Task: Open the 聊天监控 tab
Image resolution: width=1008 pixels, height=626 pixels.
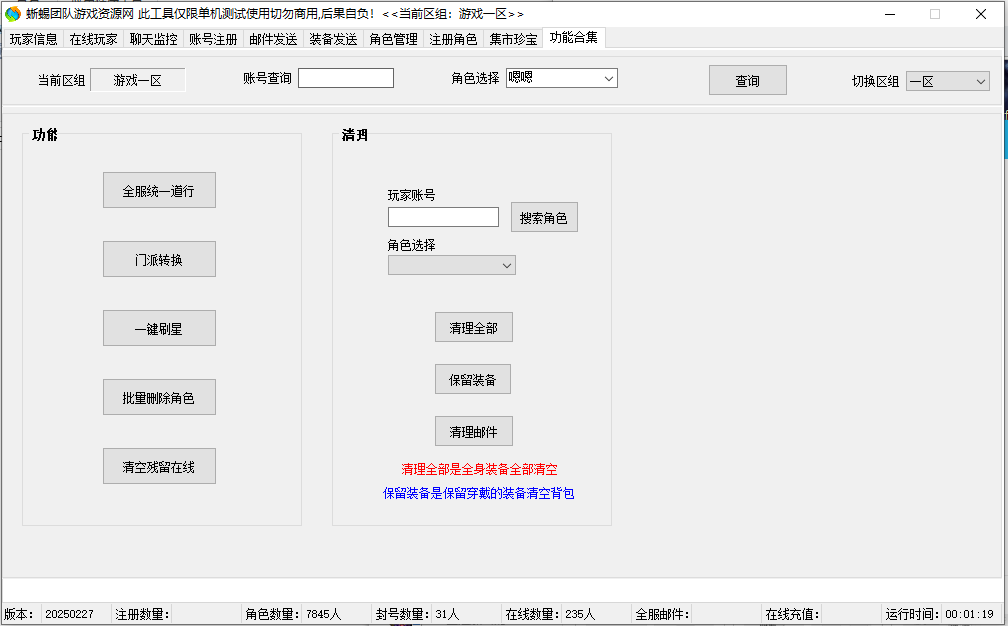Action: coord(153,39)
